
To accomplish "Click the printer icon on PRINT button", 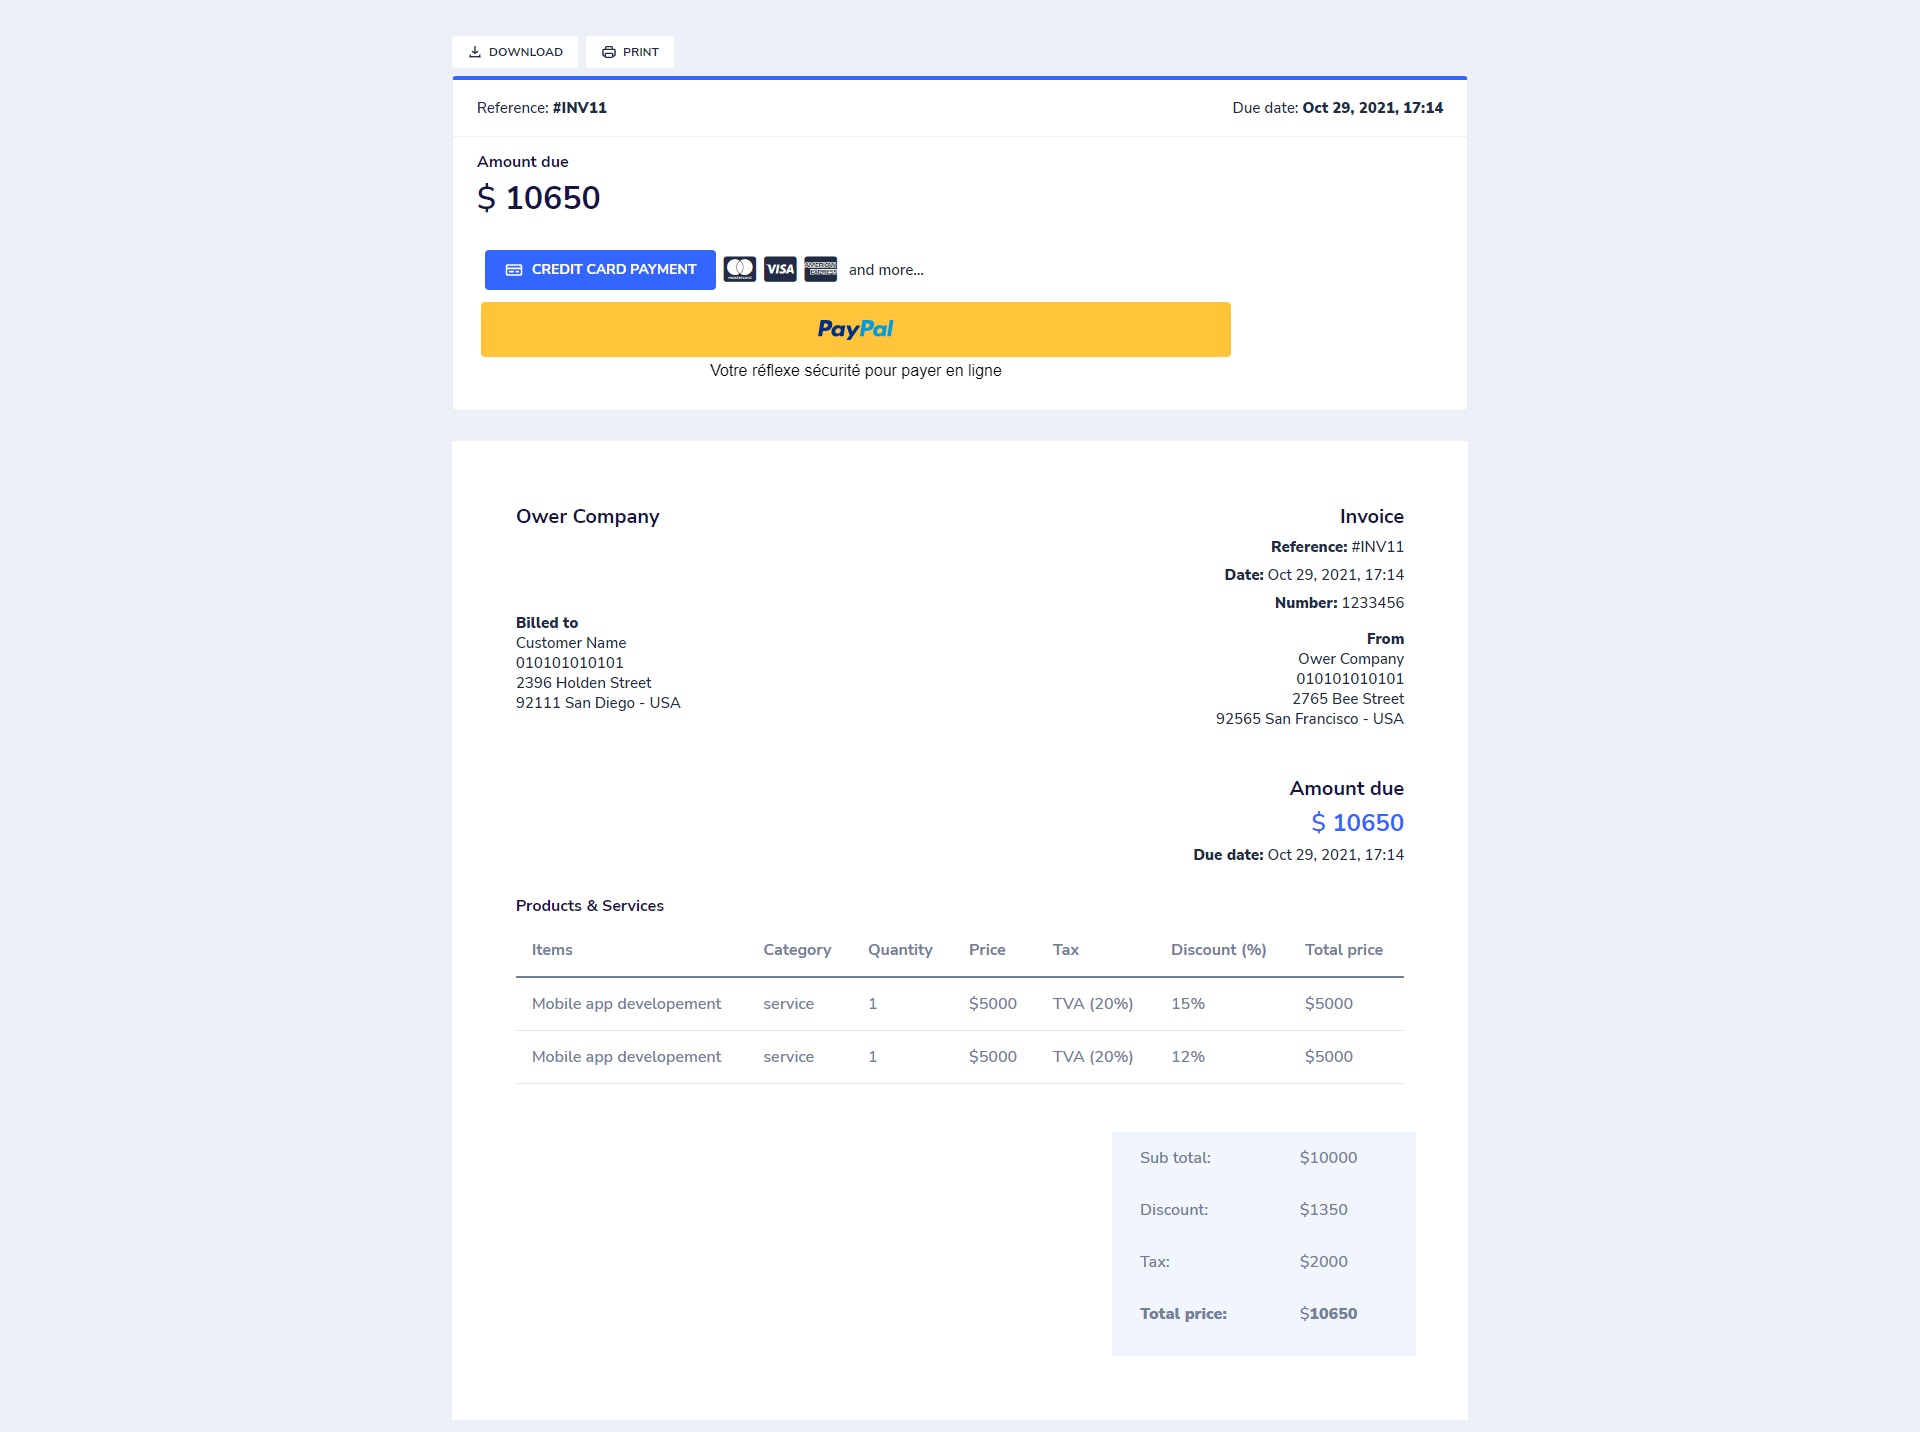I will click(x=608, y=51).
